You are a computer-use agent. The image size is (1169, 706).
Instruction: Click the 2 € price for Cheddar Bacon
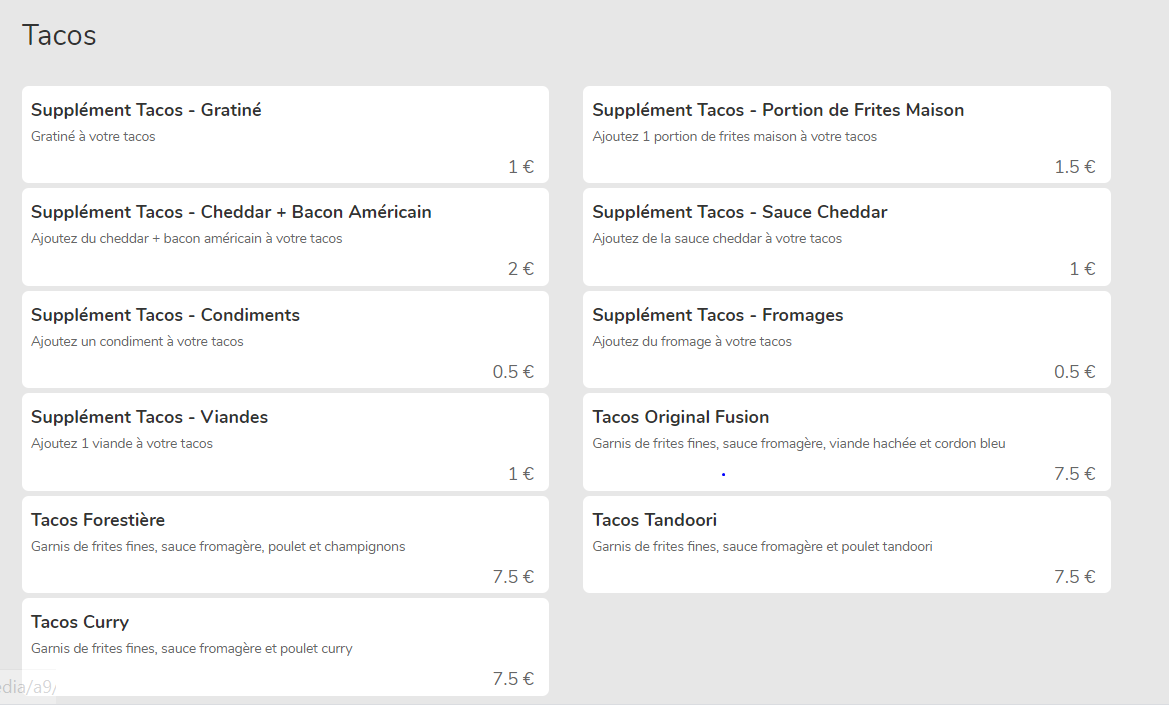click(521, 269)
